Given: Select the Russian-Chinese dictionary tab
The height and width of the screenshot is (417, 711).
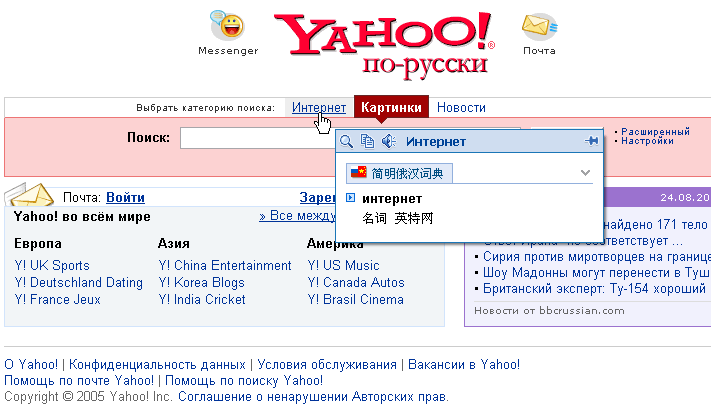Looking at the screenshot, I should 400,173.
